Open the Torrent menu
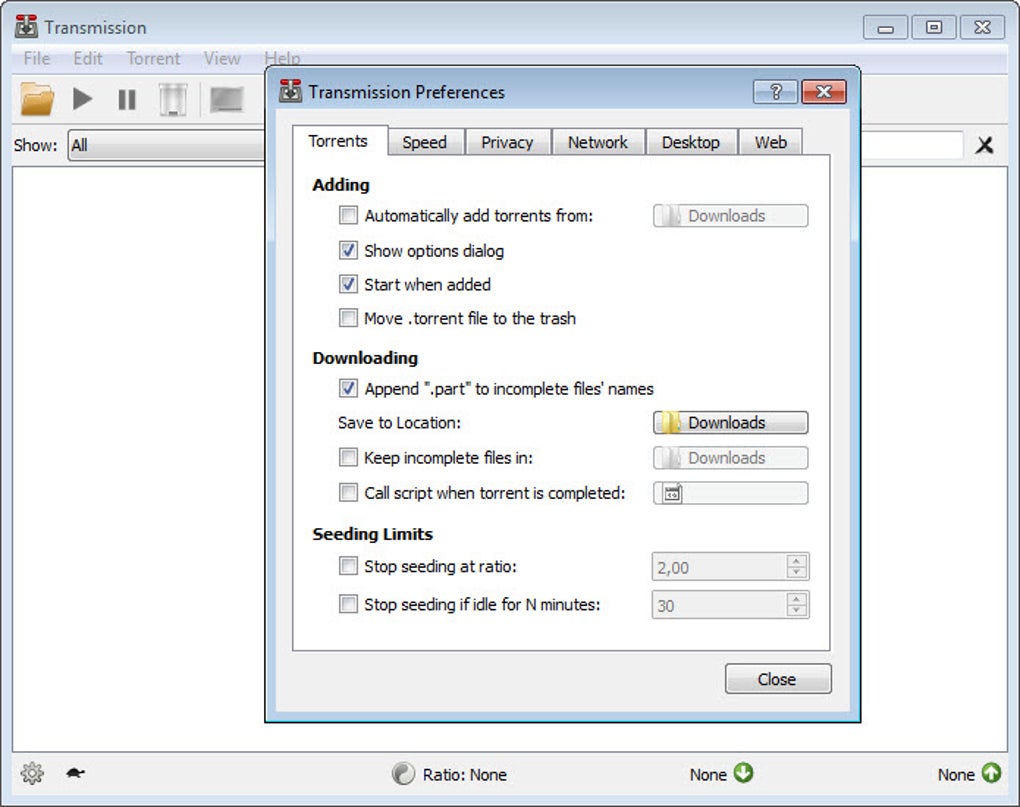This screenshot has width=1020, height=807. coord(154,59)
